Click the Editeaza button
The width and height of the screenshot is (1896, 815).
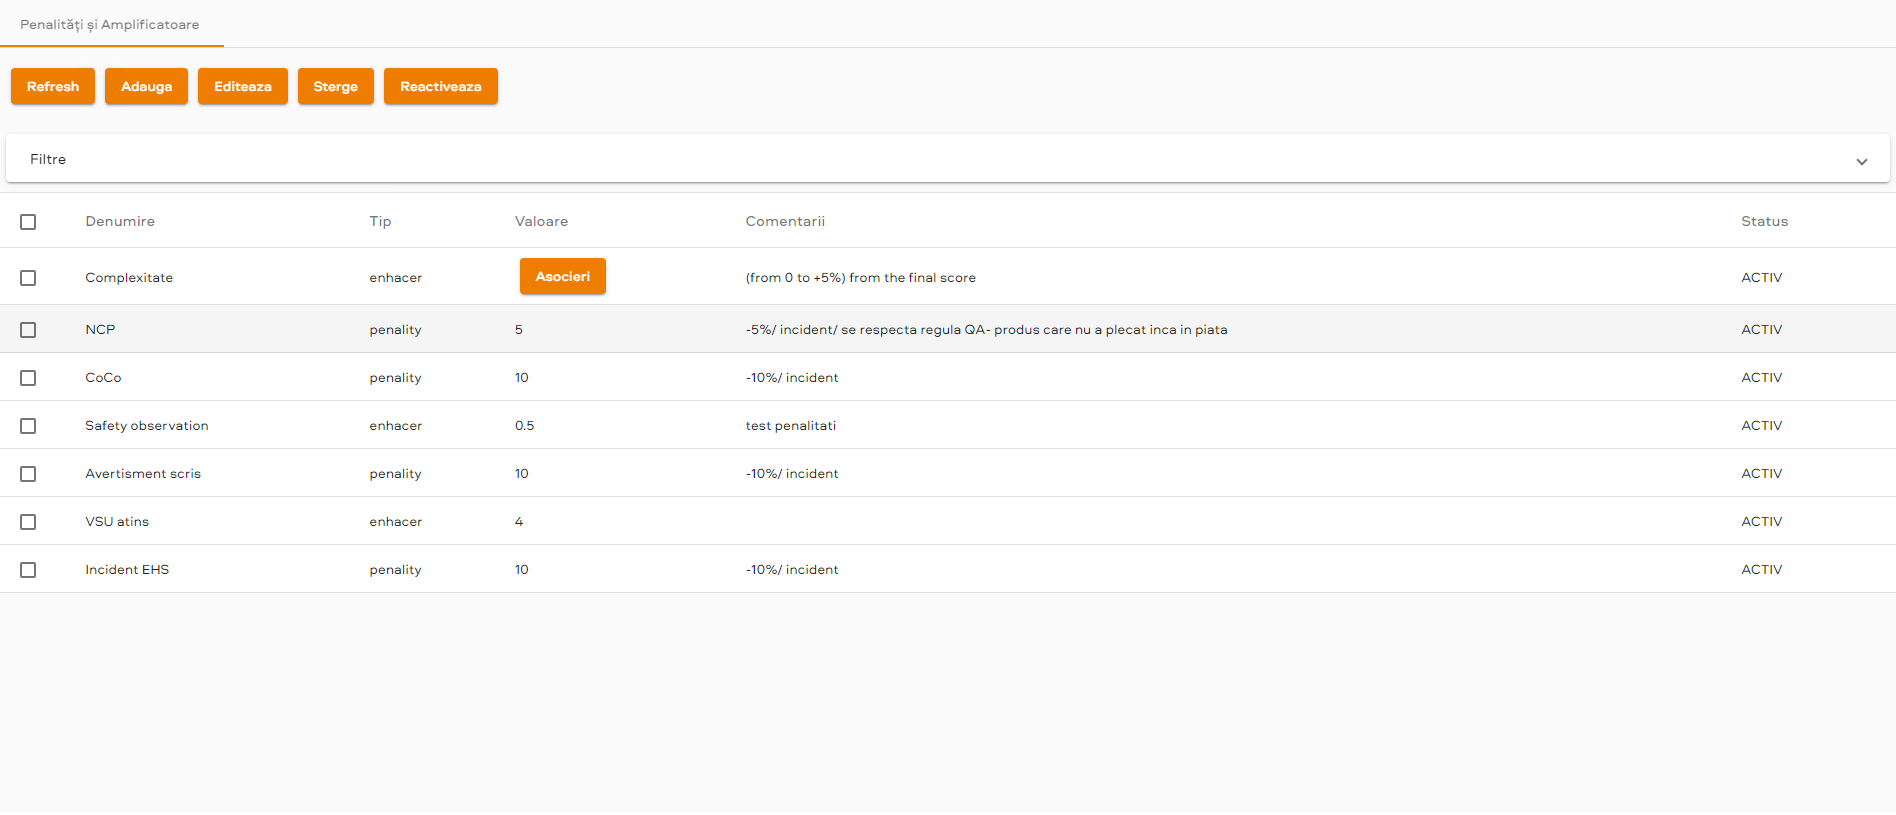pyautogui.click(x=242, y=87)
